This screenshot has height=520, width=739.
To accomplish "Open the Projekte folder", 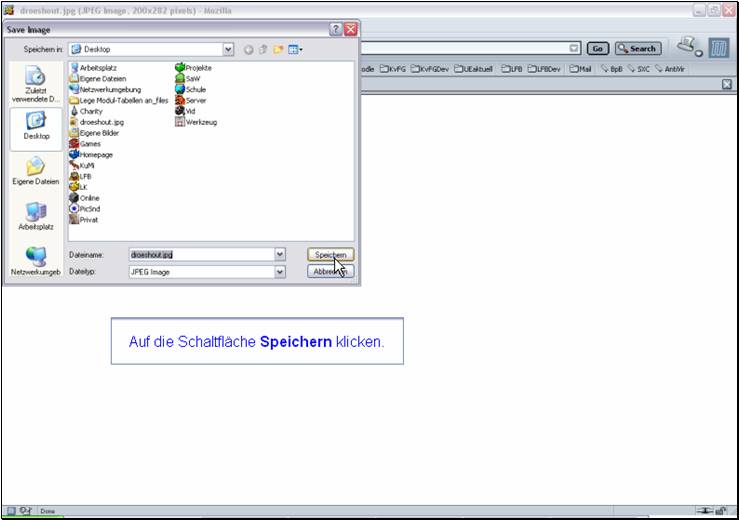I will click(198, 67).
